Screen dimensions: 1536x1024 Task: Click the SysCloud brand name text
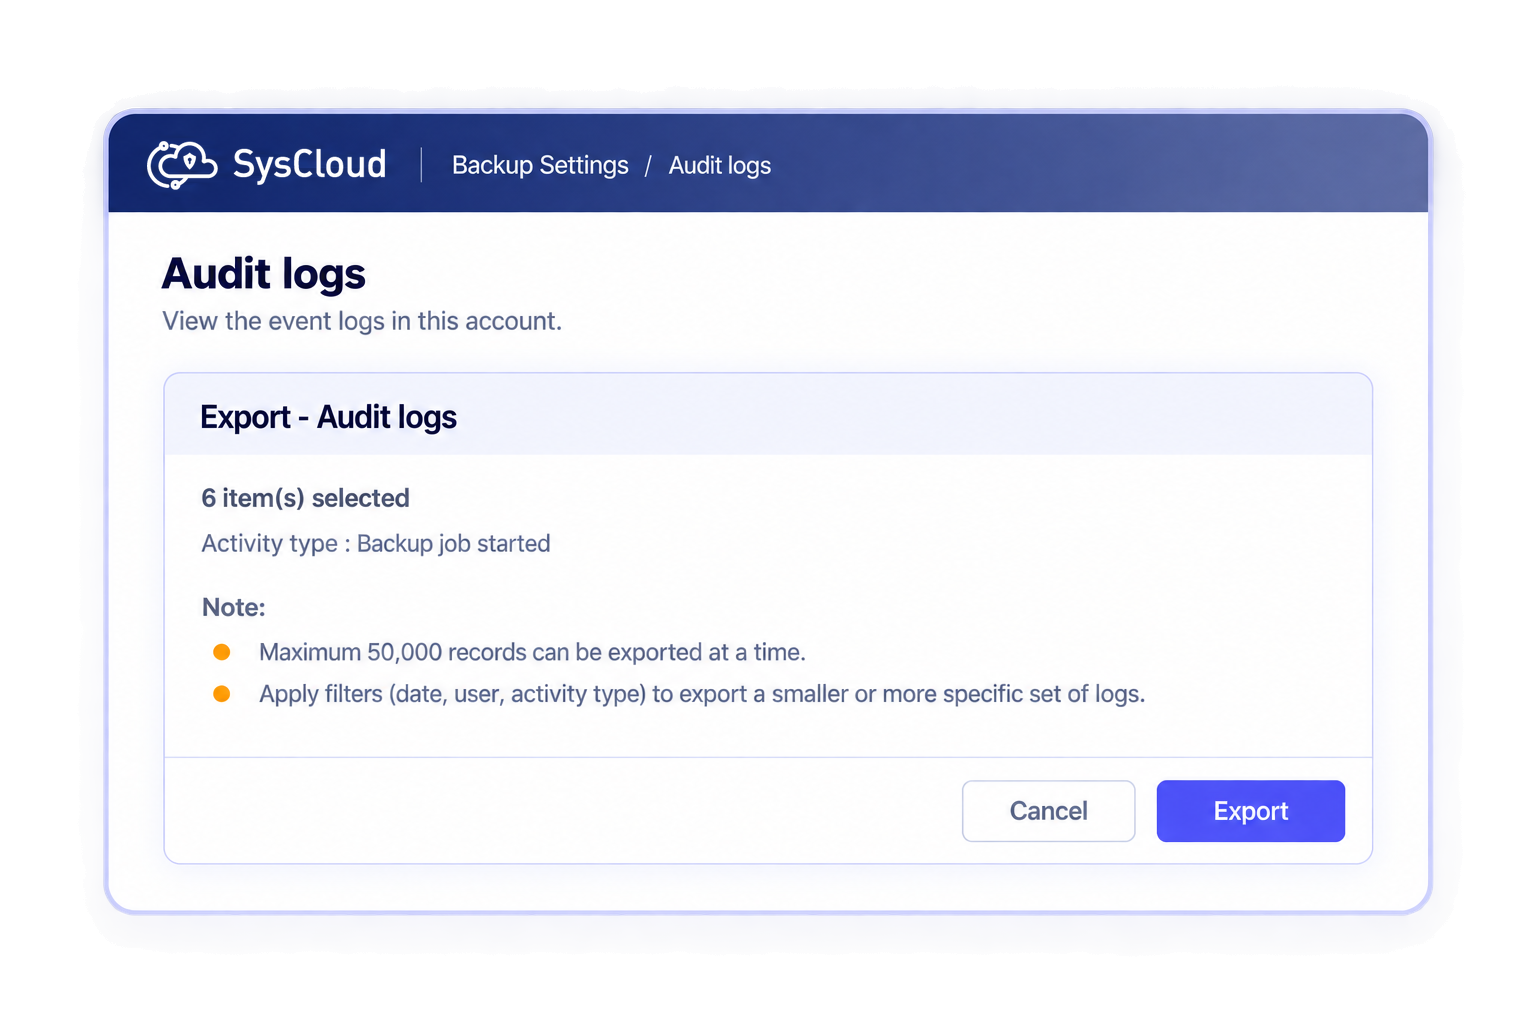coord(309,164)
